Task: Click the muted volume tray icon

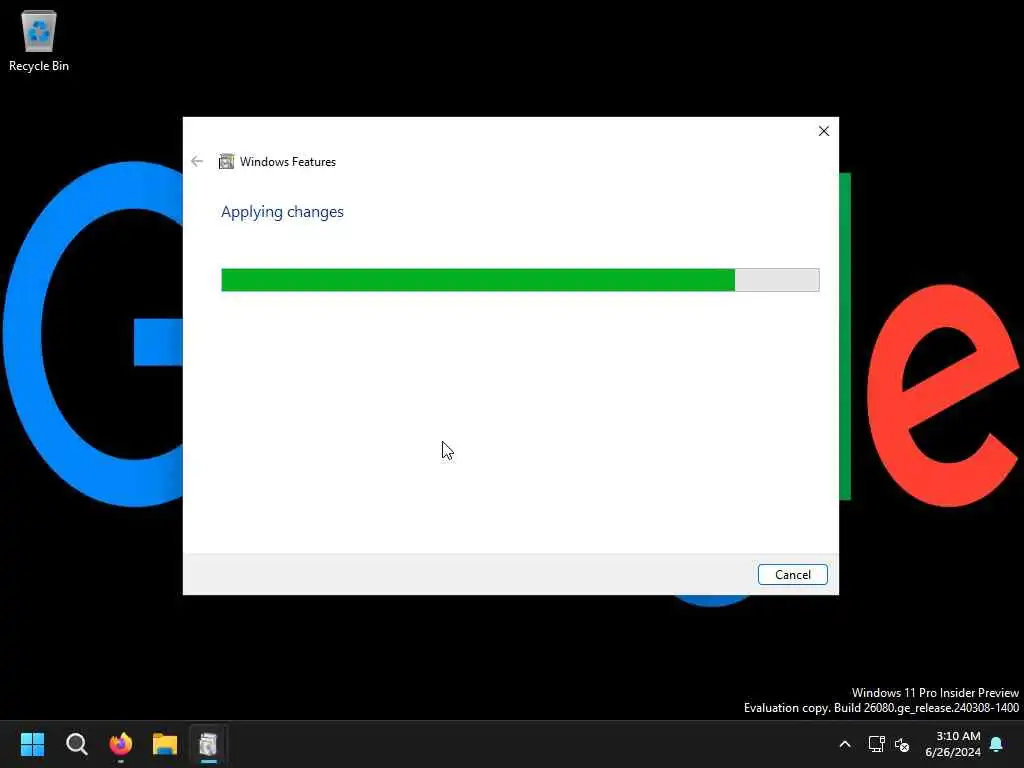Action: pyautogui.click(x=902, y=744)
